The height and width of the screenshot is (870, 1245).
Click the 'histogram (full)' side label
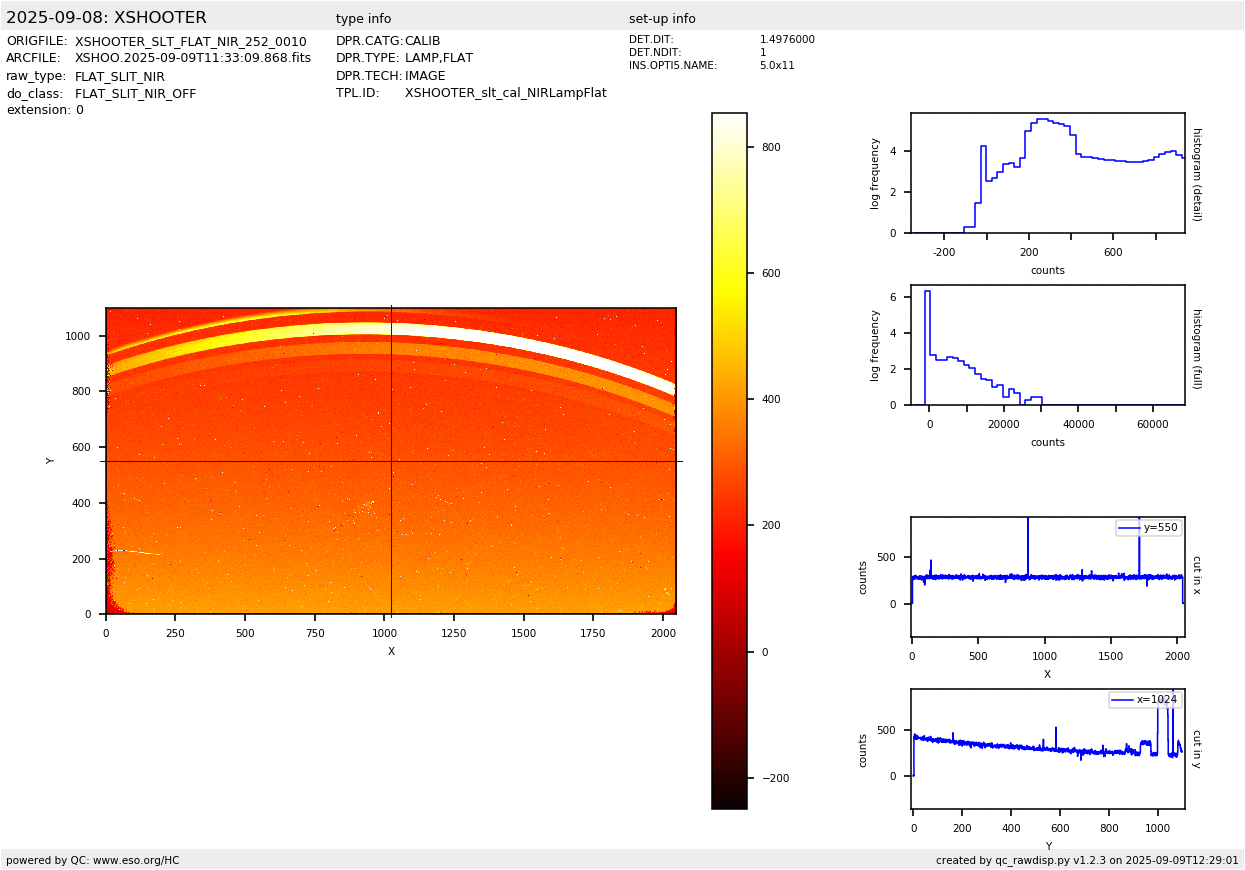coord(1196,348)
